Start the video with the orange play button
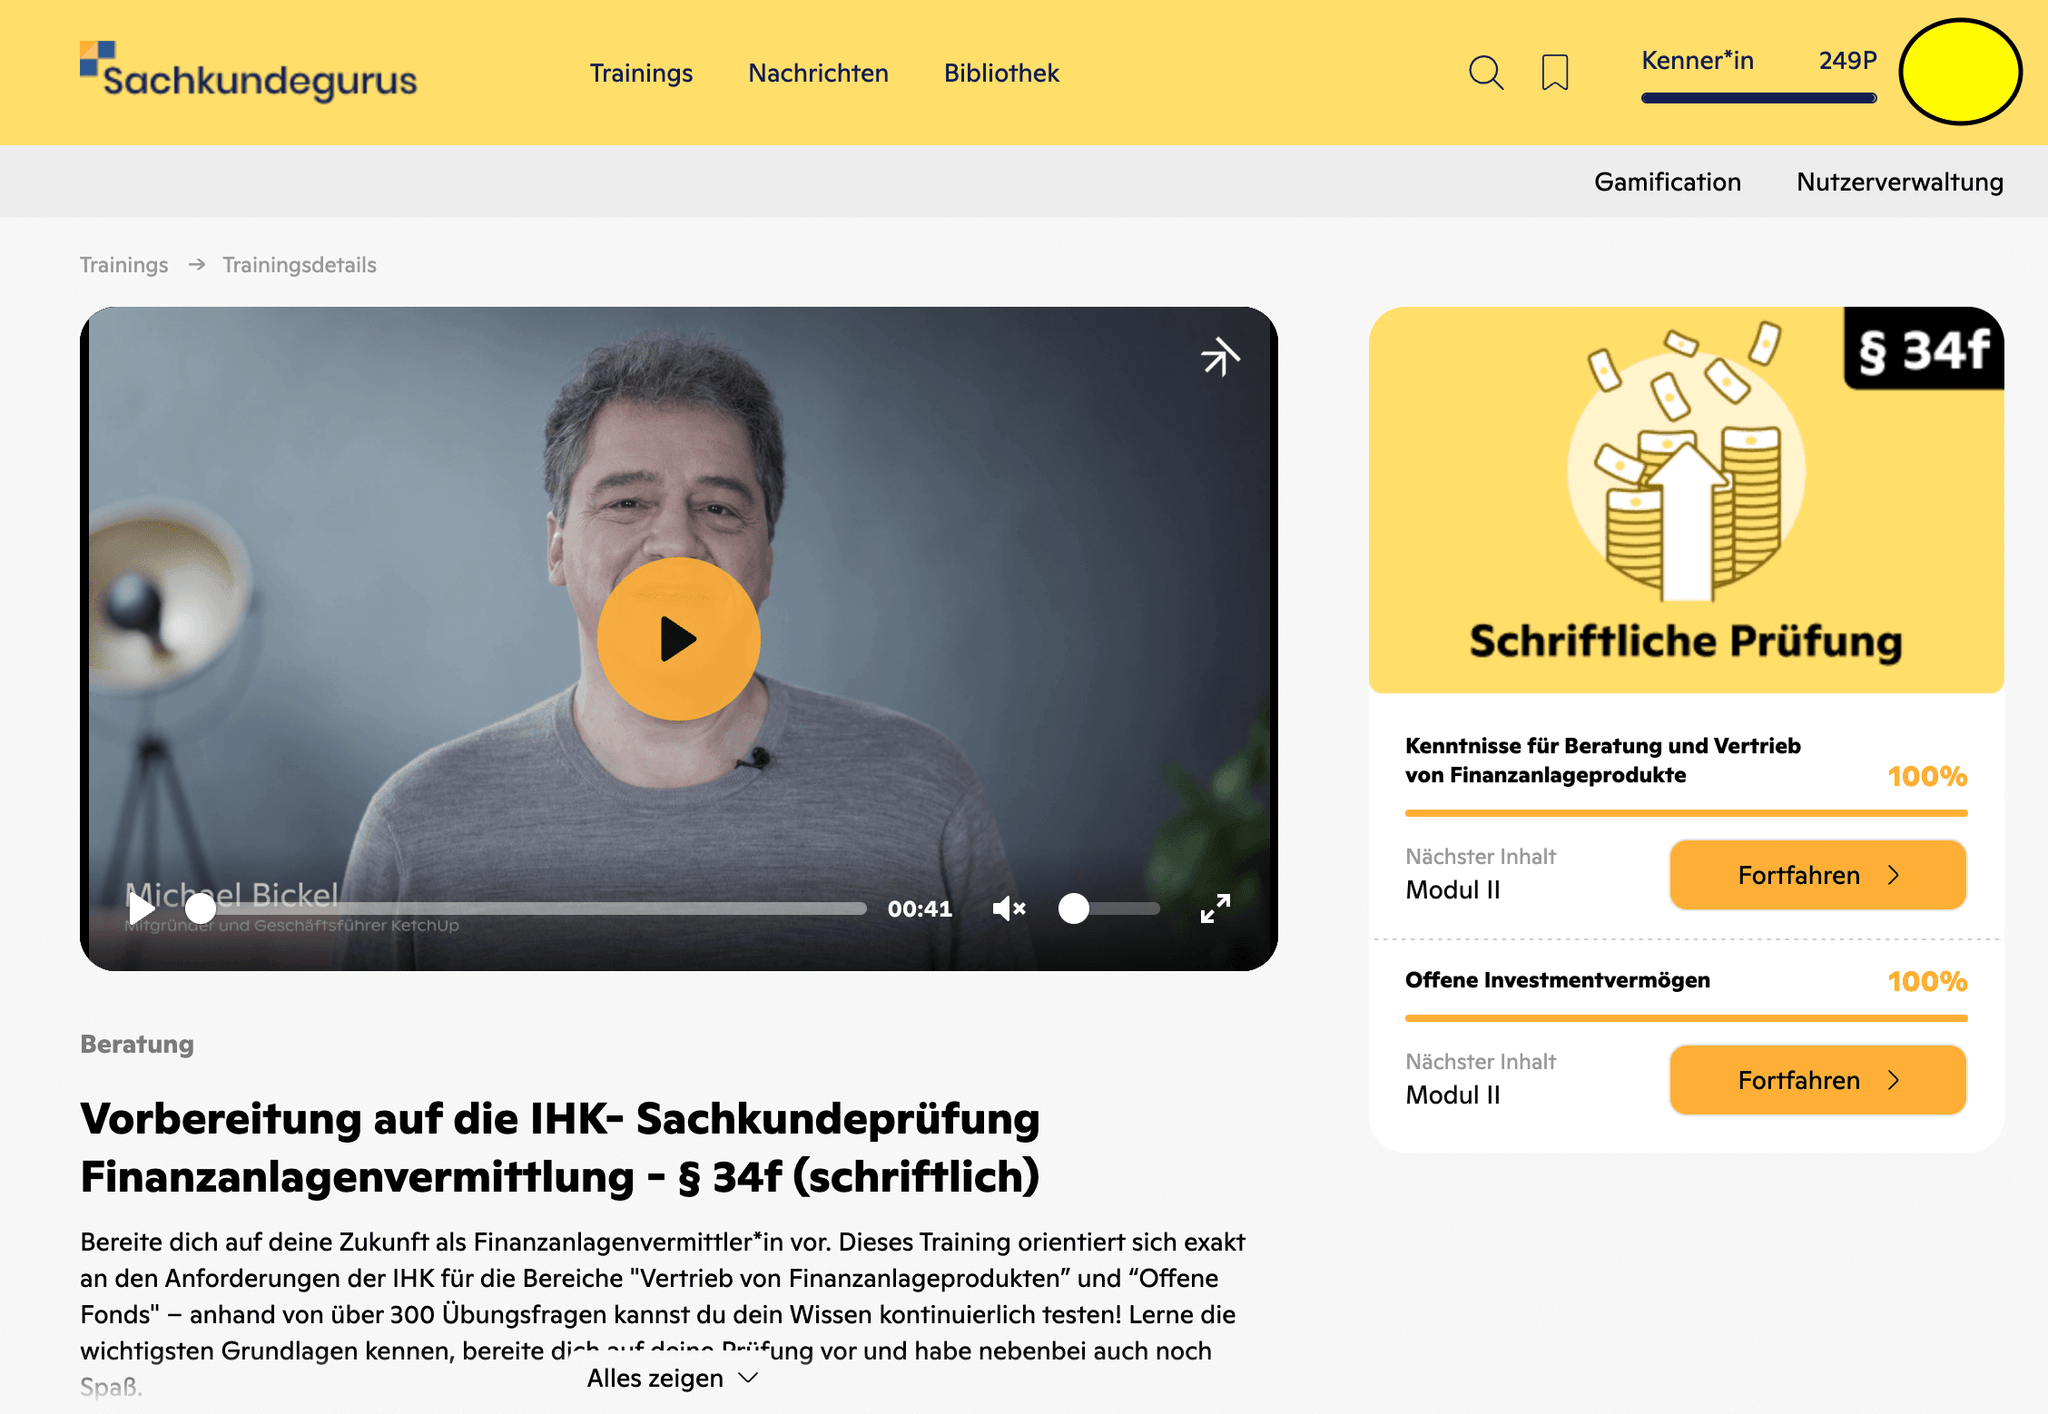This screenshot has width=2048, height=1414. tap(679, 639)
